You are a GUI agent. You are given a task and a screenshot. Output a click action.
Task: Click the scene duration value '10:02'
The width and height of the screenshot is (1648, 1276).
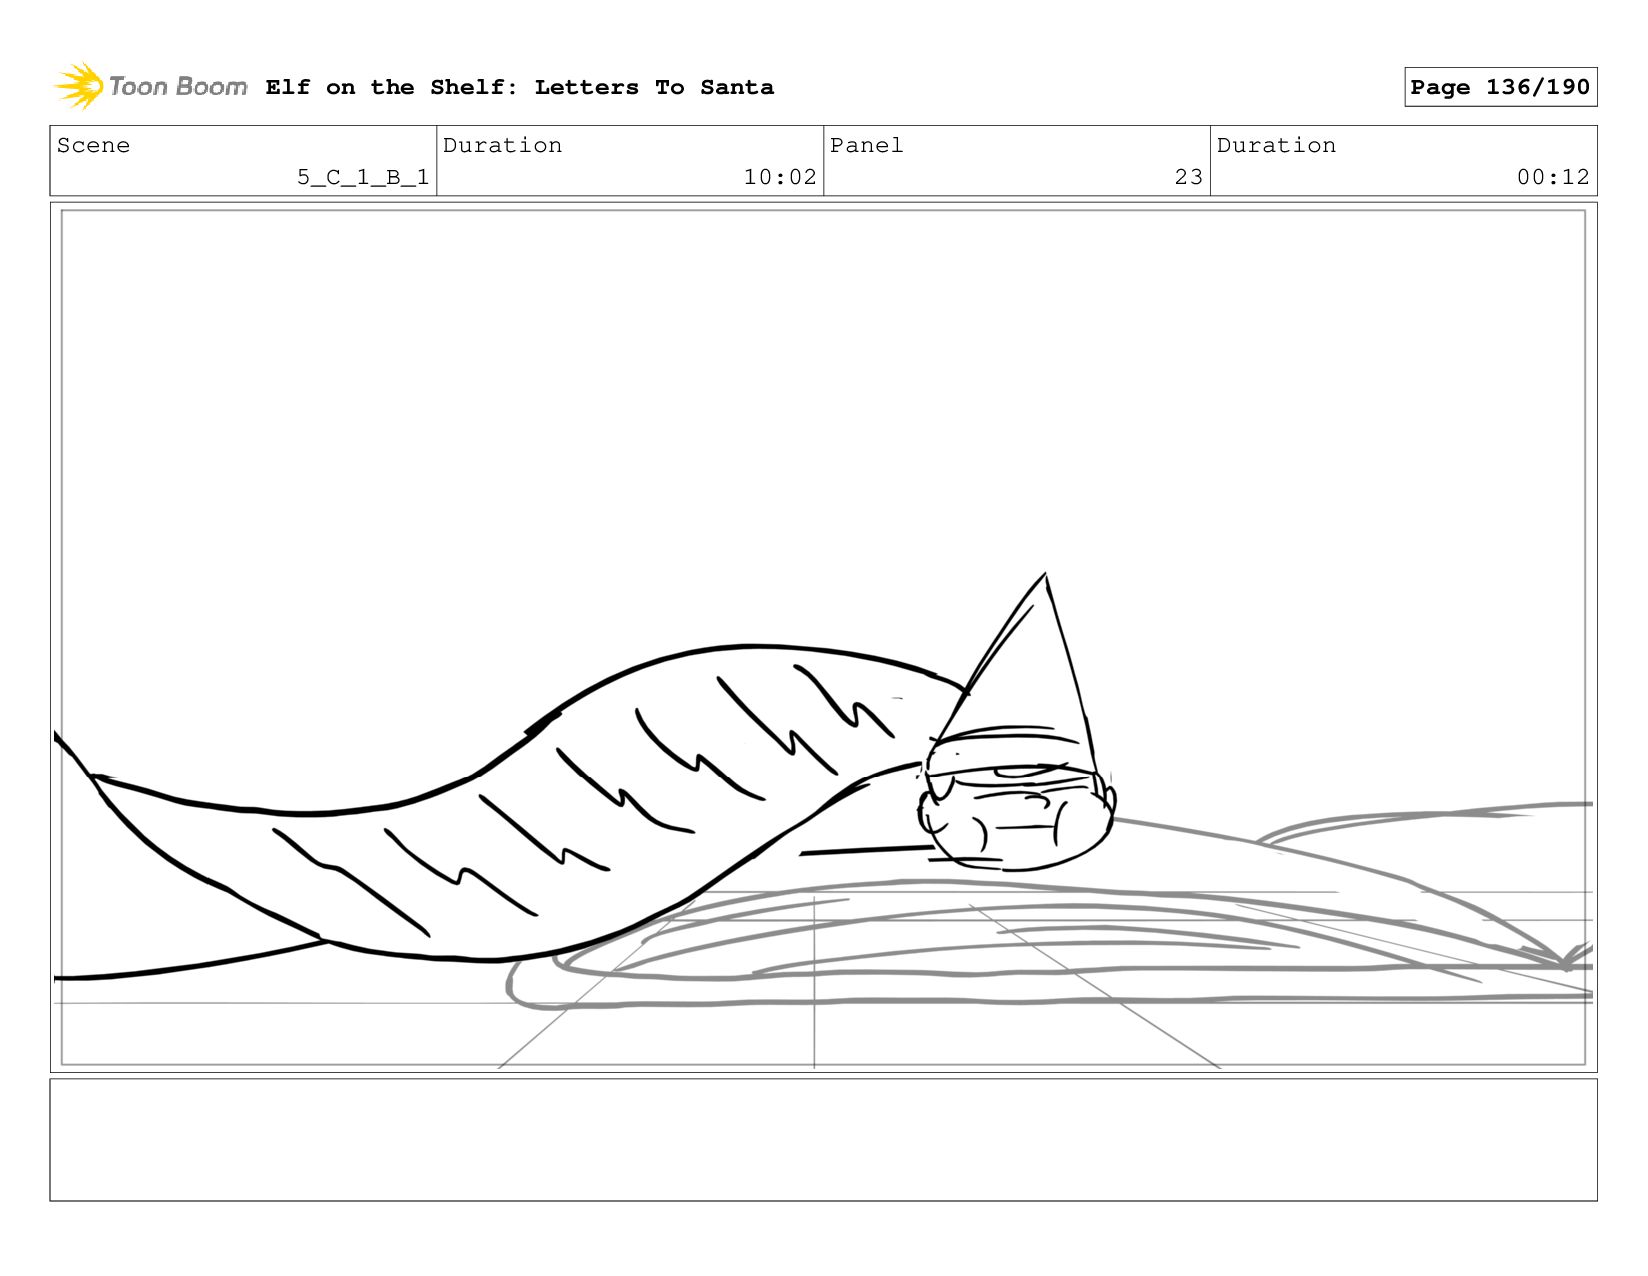pos(780,177)
